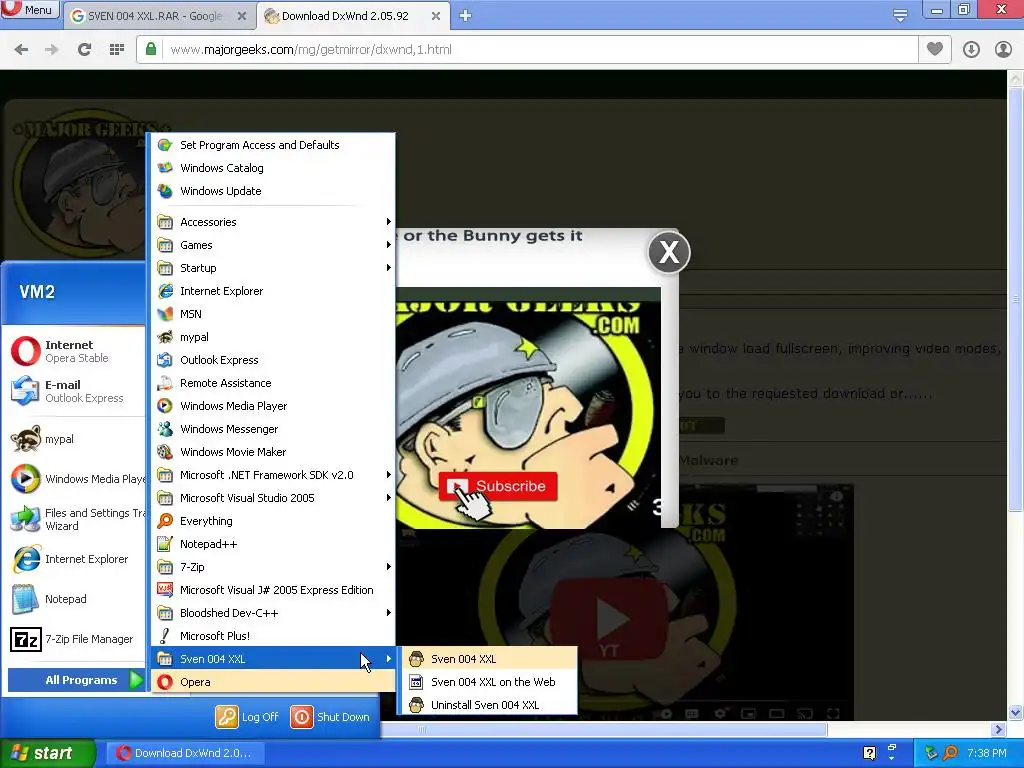
Task: Open MSN from programs list
Action: point(273,314)
